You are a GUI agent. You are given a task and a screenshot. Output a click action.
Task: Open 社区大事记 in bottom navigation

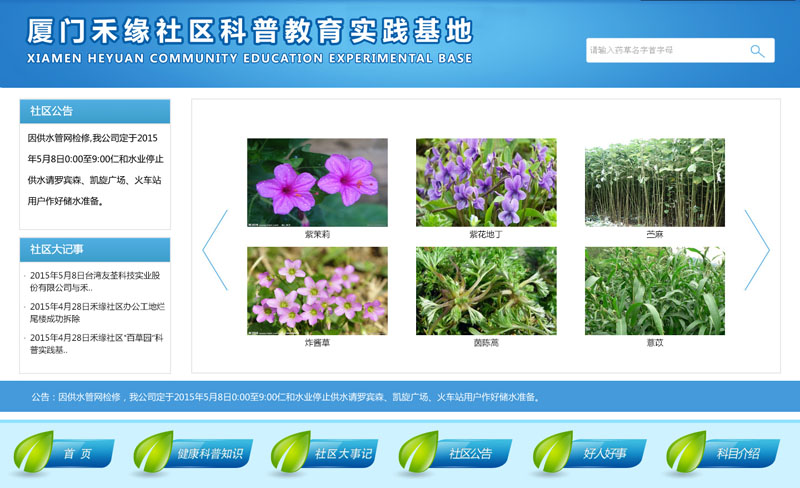click(x=343, y=453)
